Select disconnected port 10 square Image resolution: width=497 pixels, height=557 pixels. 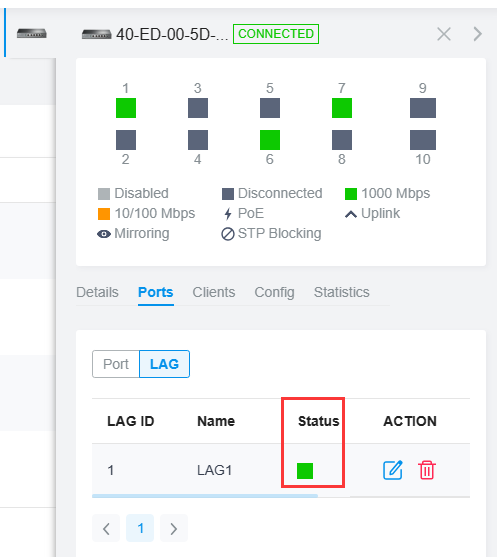(x=423, y=140)
